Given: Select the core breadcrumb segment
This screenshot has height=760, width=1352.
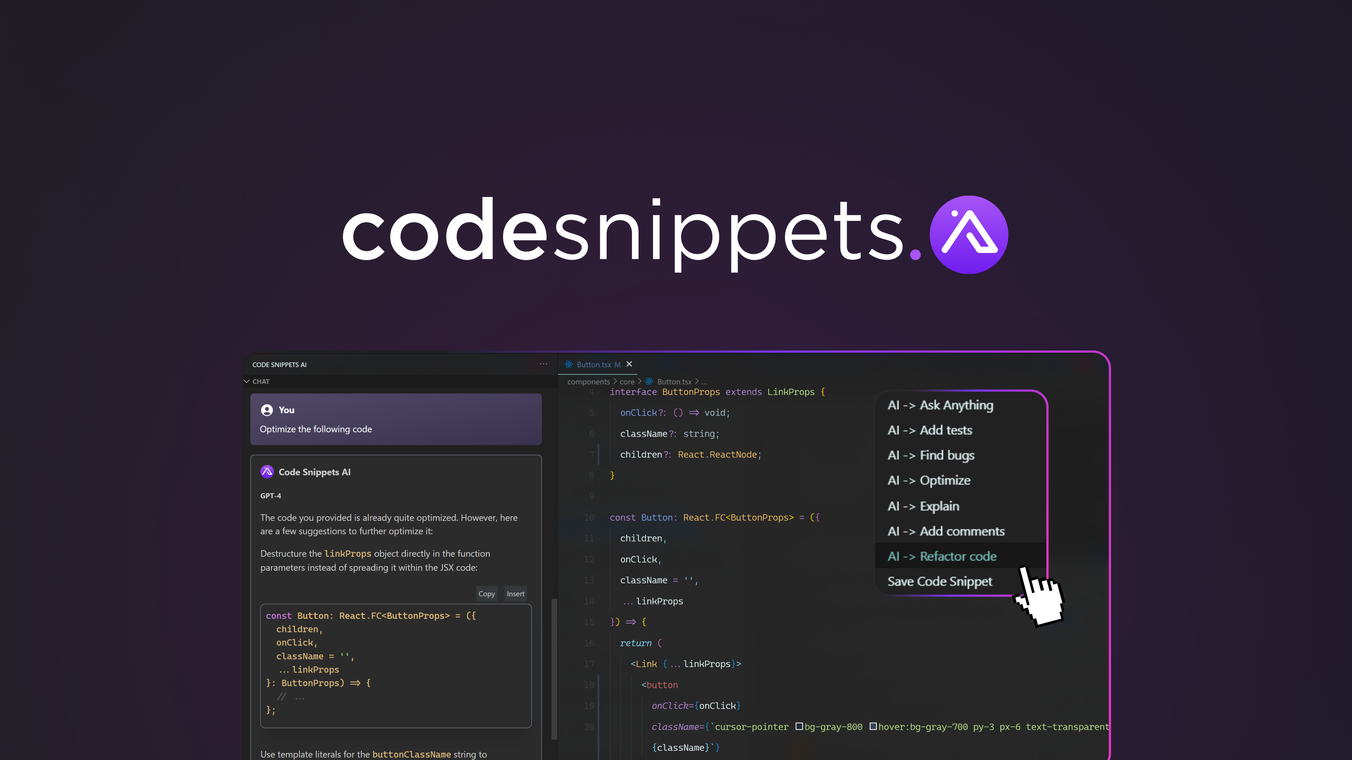Looking at the screenshot, I should coord(627,382).
